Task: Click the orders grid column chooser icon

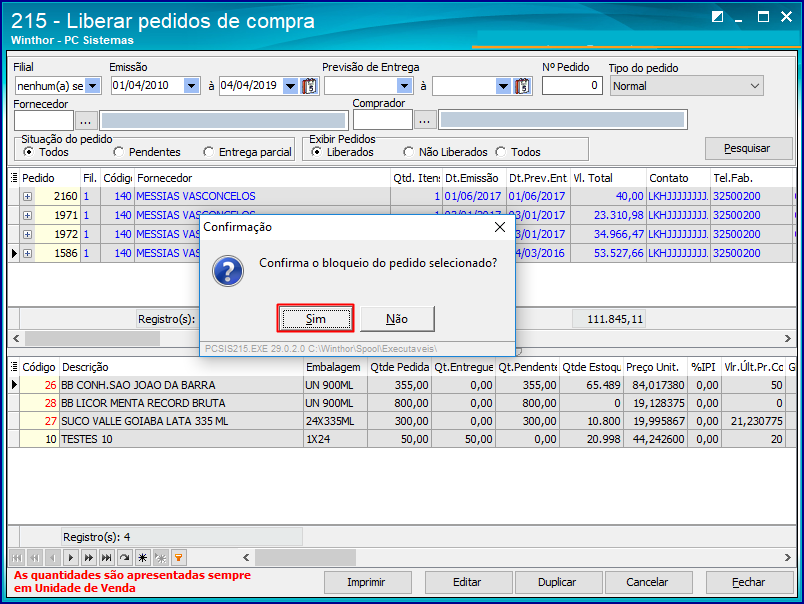Action: 14,178
